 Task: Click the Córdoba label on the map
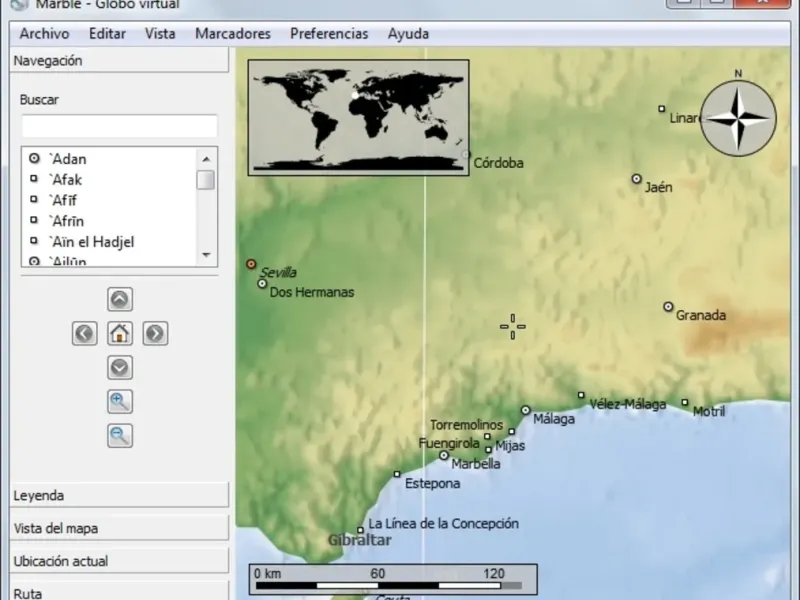click(x=498, y=163)
